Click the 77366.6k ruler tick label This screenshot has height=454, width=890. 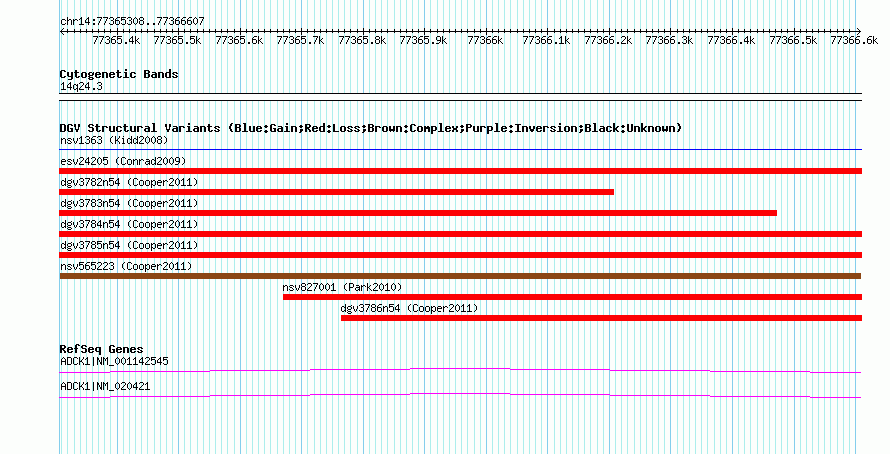tap(854, 41)
